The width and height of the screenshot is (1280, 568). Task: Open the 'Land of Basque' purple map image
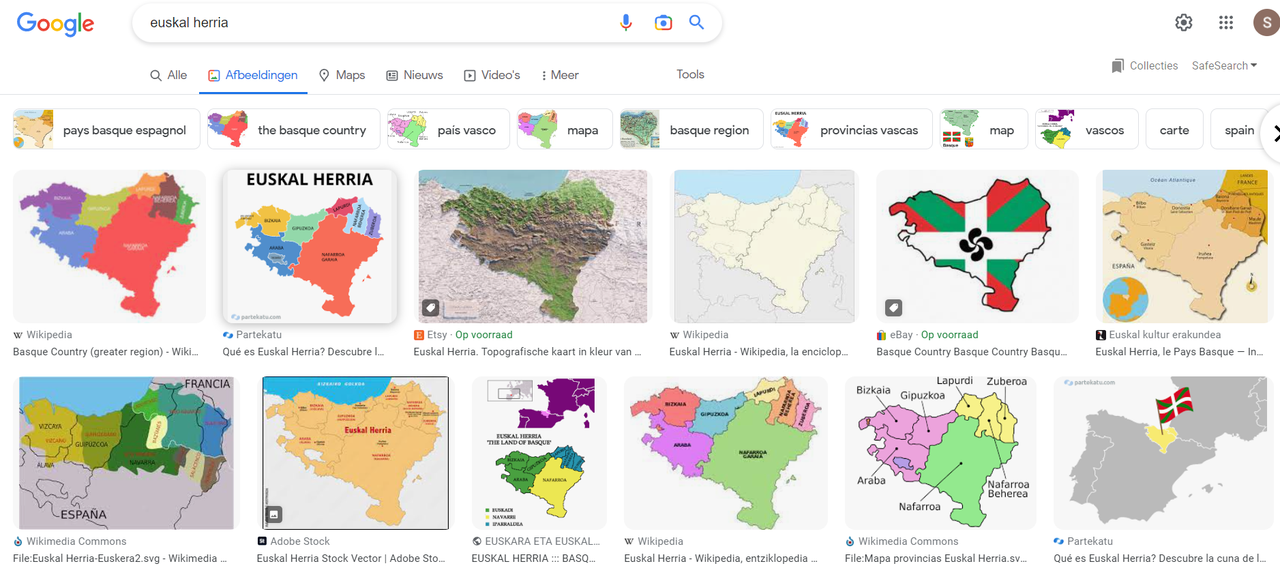(x=539, y=453)
